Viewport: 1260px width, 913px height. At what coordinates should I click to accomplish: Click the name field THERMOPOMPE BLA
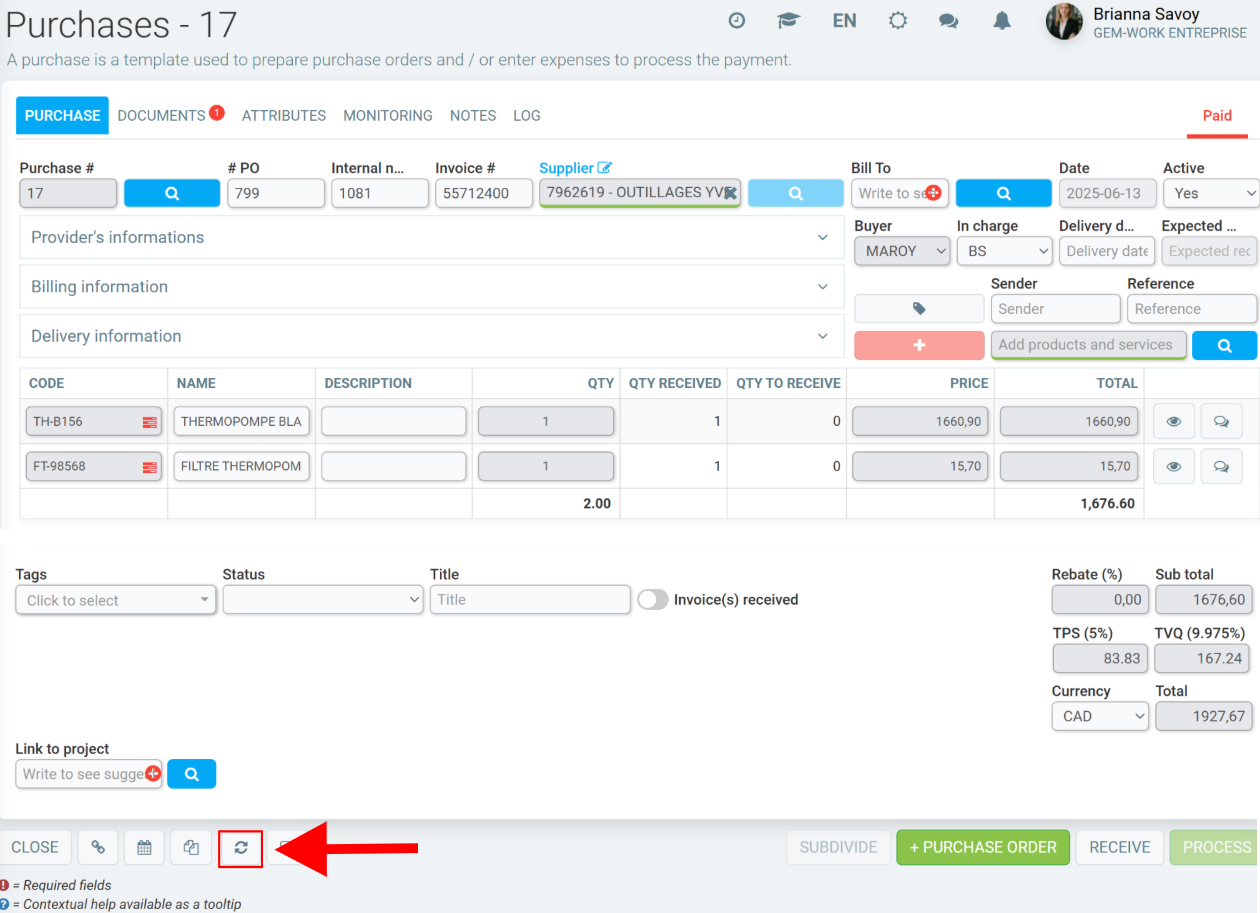pos(241,422)
